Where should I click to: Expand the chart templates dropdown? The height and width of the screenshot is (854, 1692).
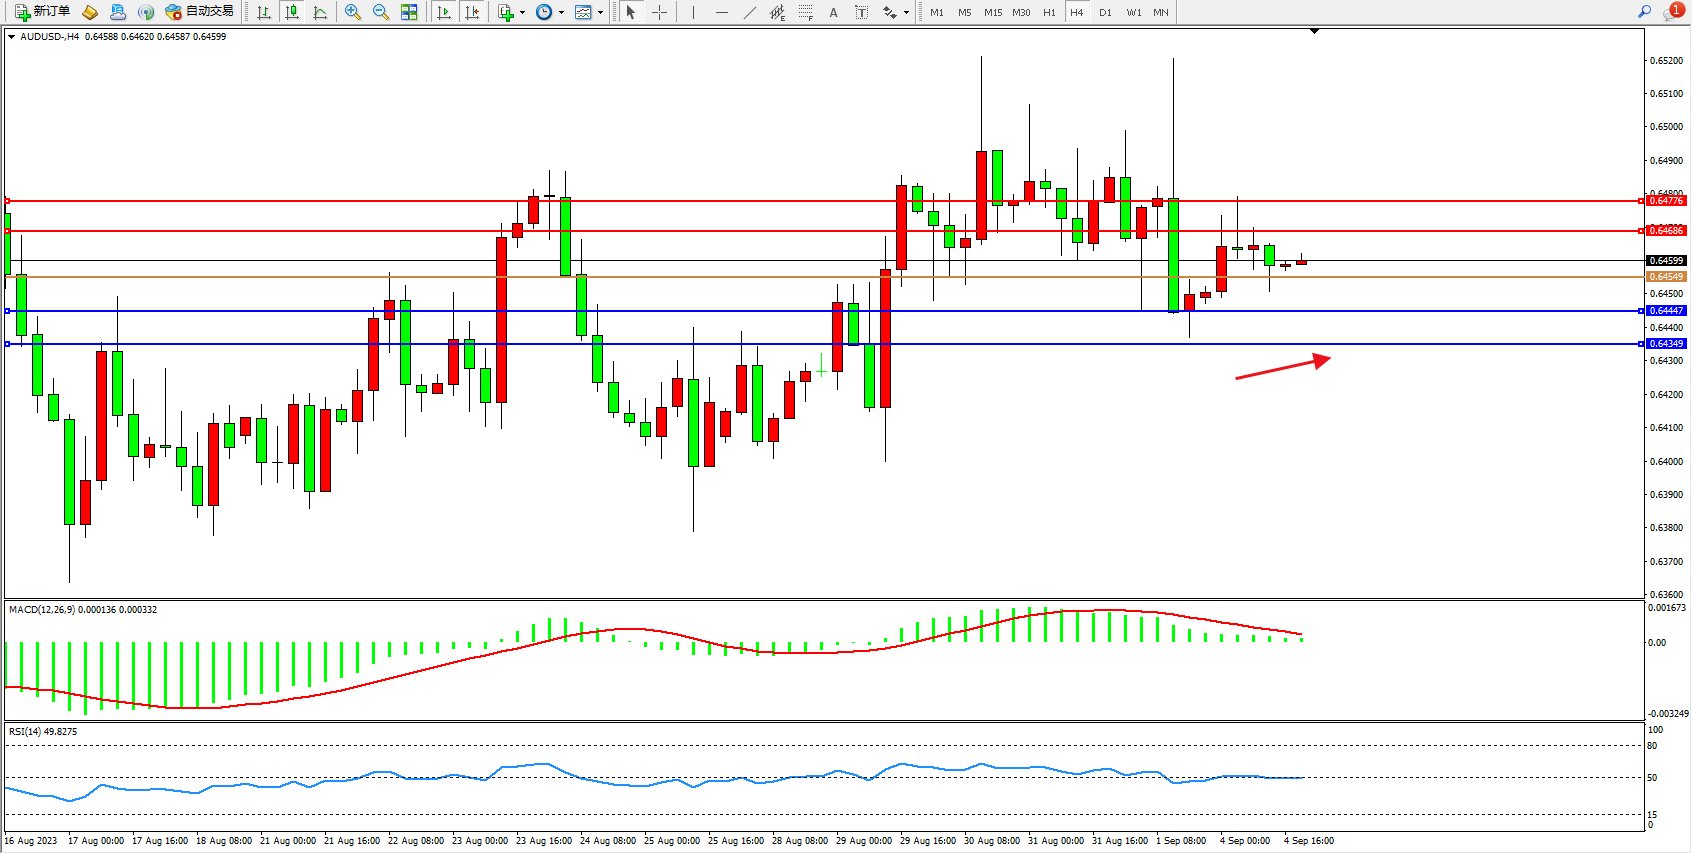coord(600,13)
